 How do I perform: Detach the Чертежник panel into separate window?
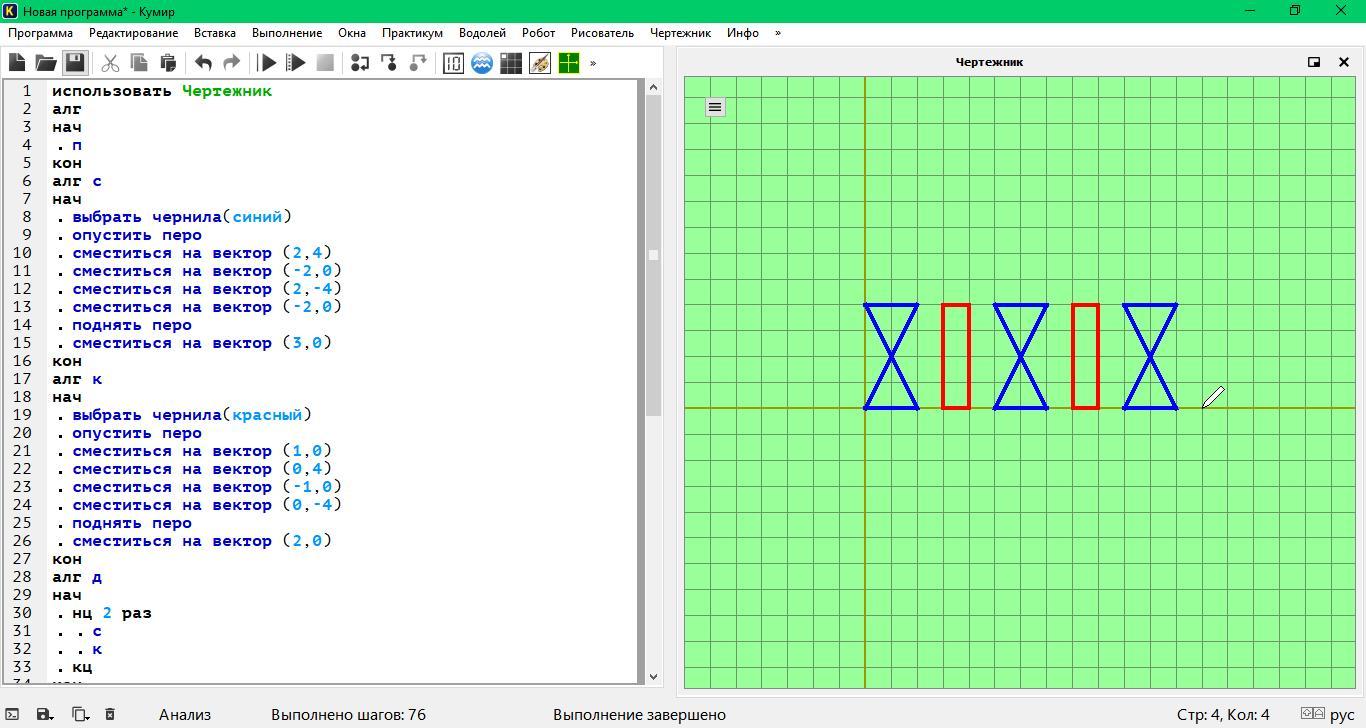[x=1314, y=62]
